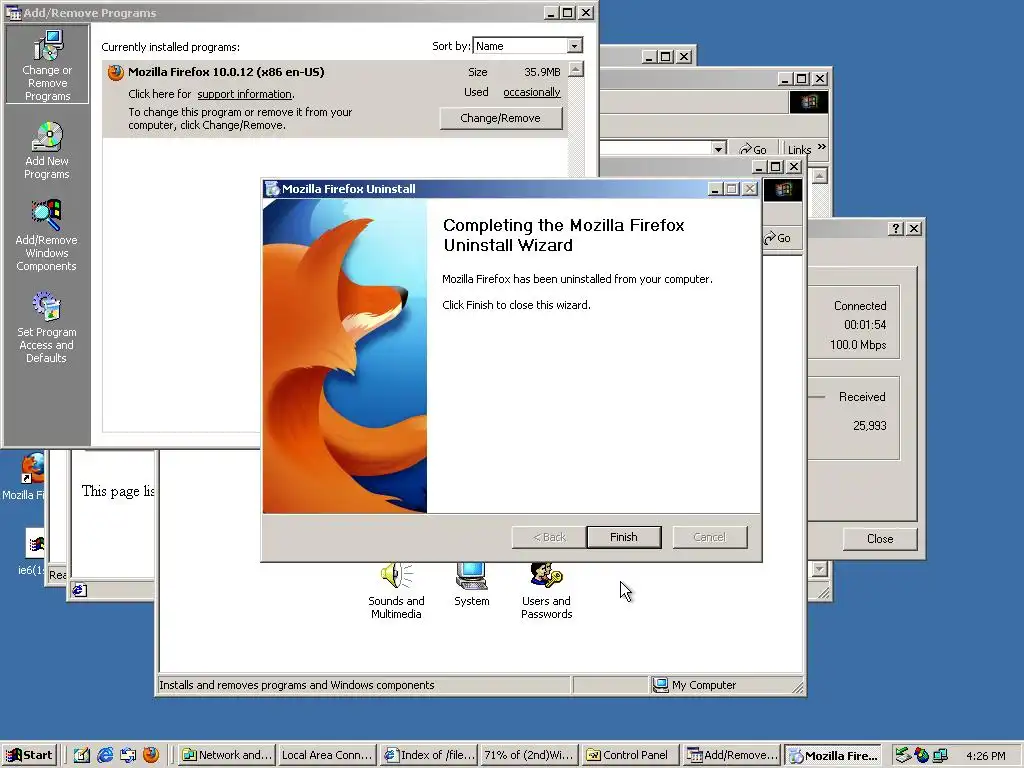Launch Firefox from Quick Launch
The height and width of the screenshot is (768, 1024).
[x=151, y=755]
